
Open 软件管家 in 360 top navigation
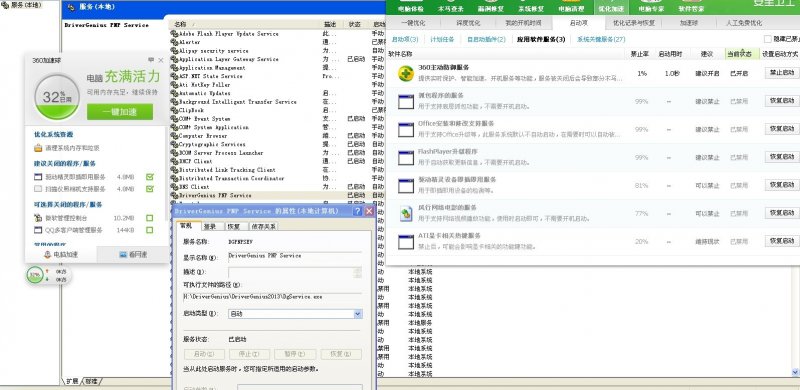click(691, 7)
